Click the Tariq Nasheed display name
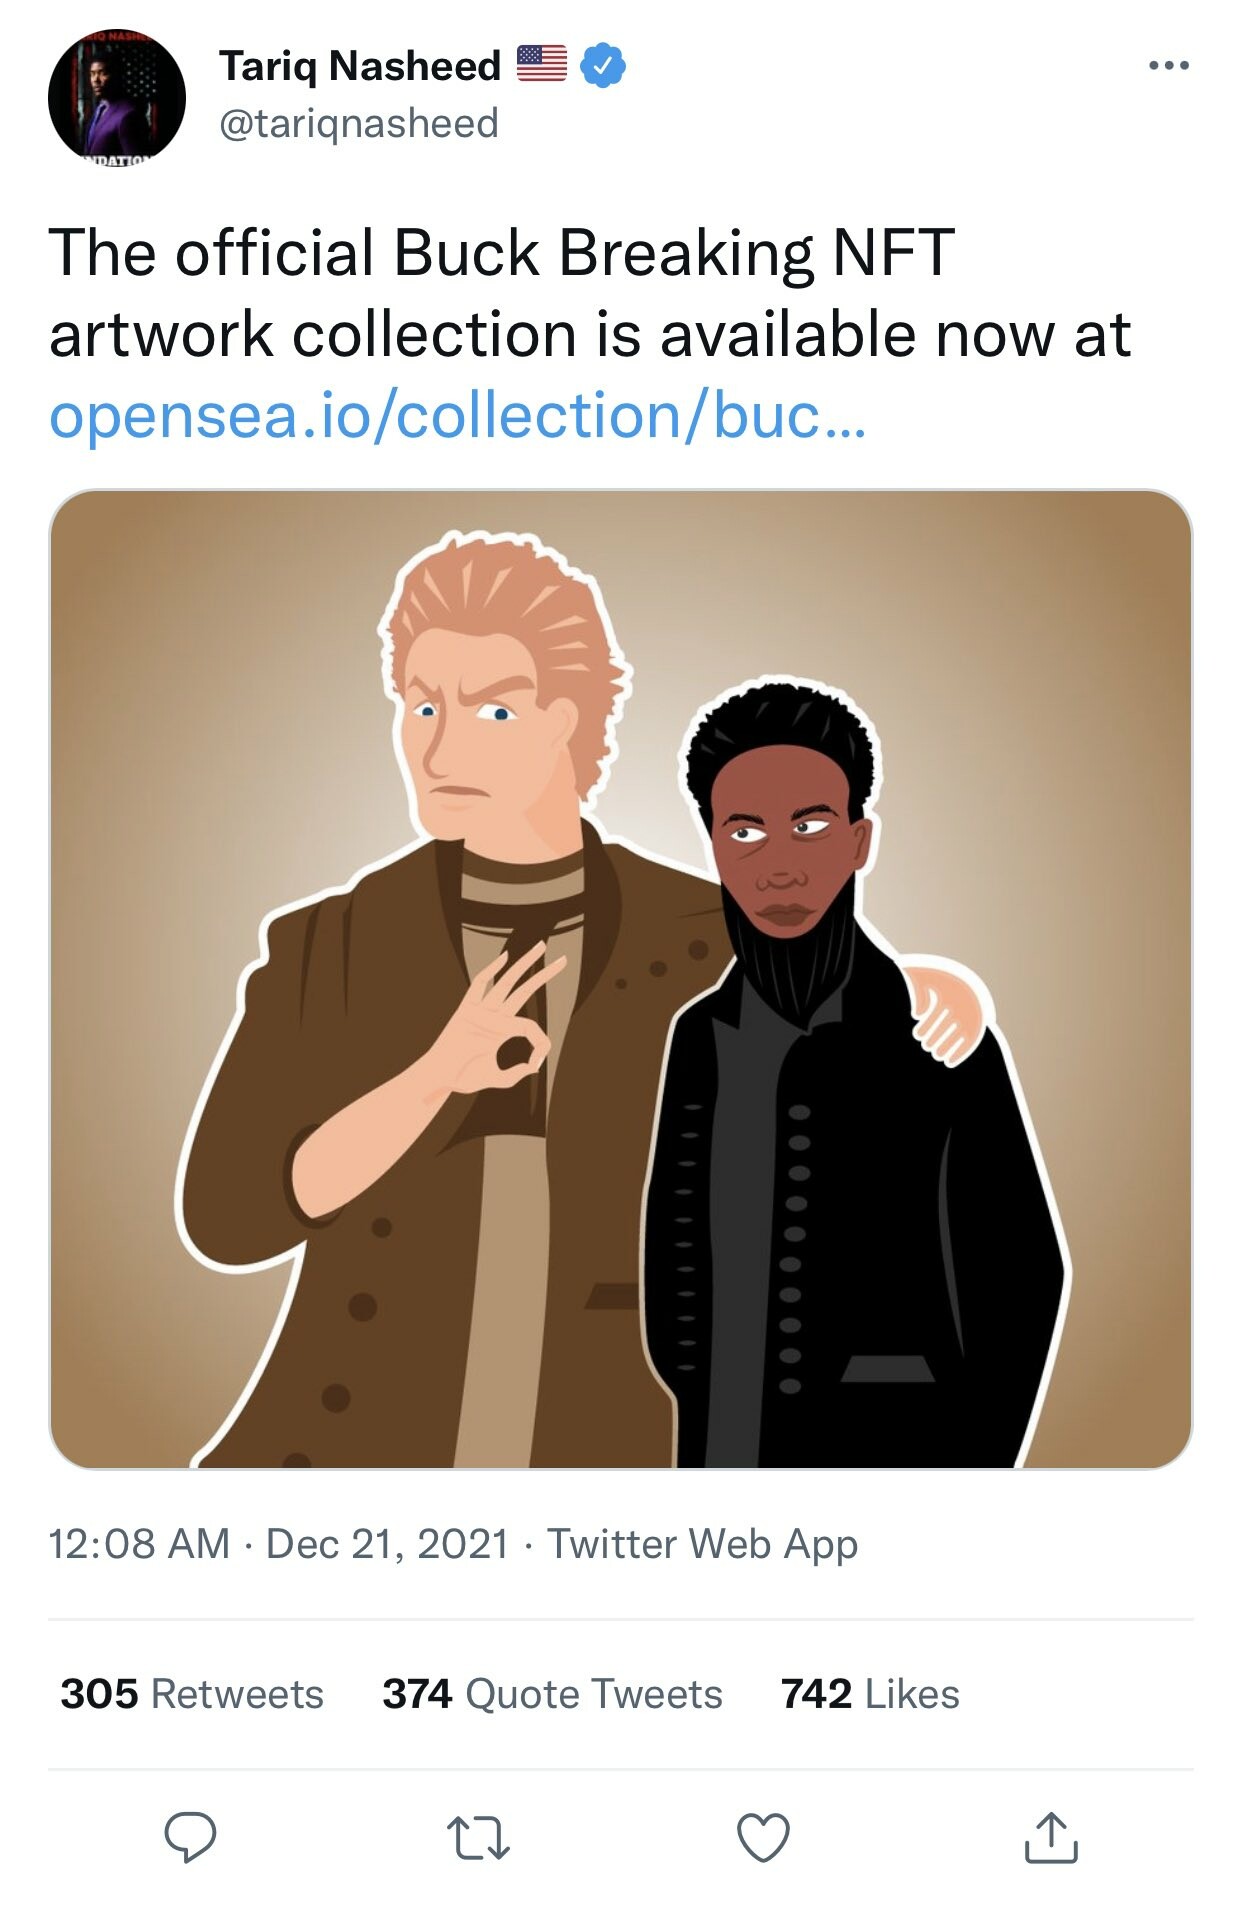This screenshot has height=1905, width=1242. click(x=360, y=66)
